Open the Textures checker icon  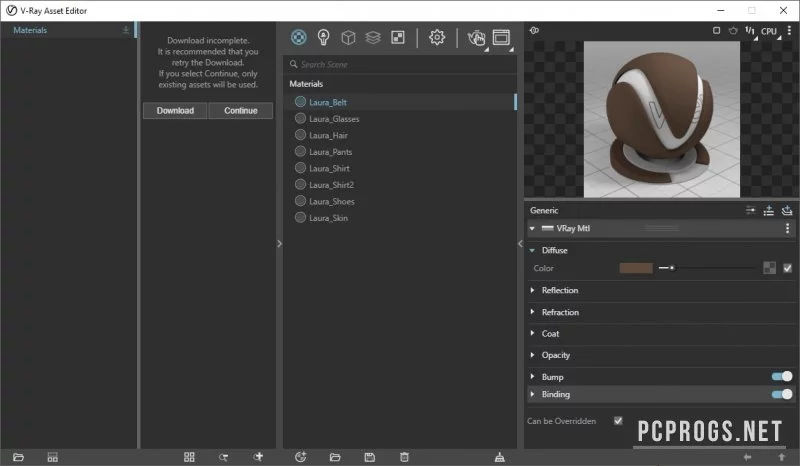point(397,37)
